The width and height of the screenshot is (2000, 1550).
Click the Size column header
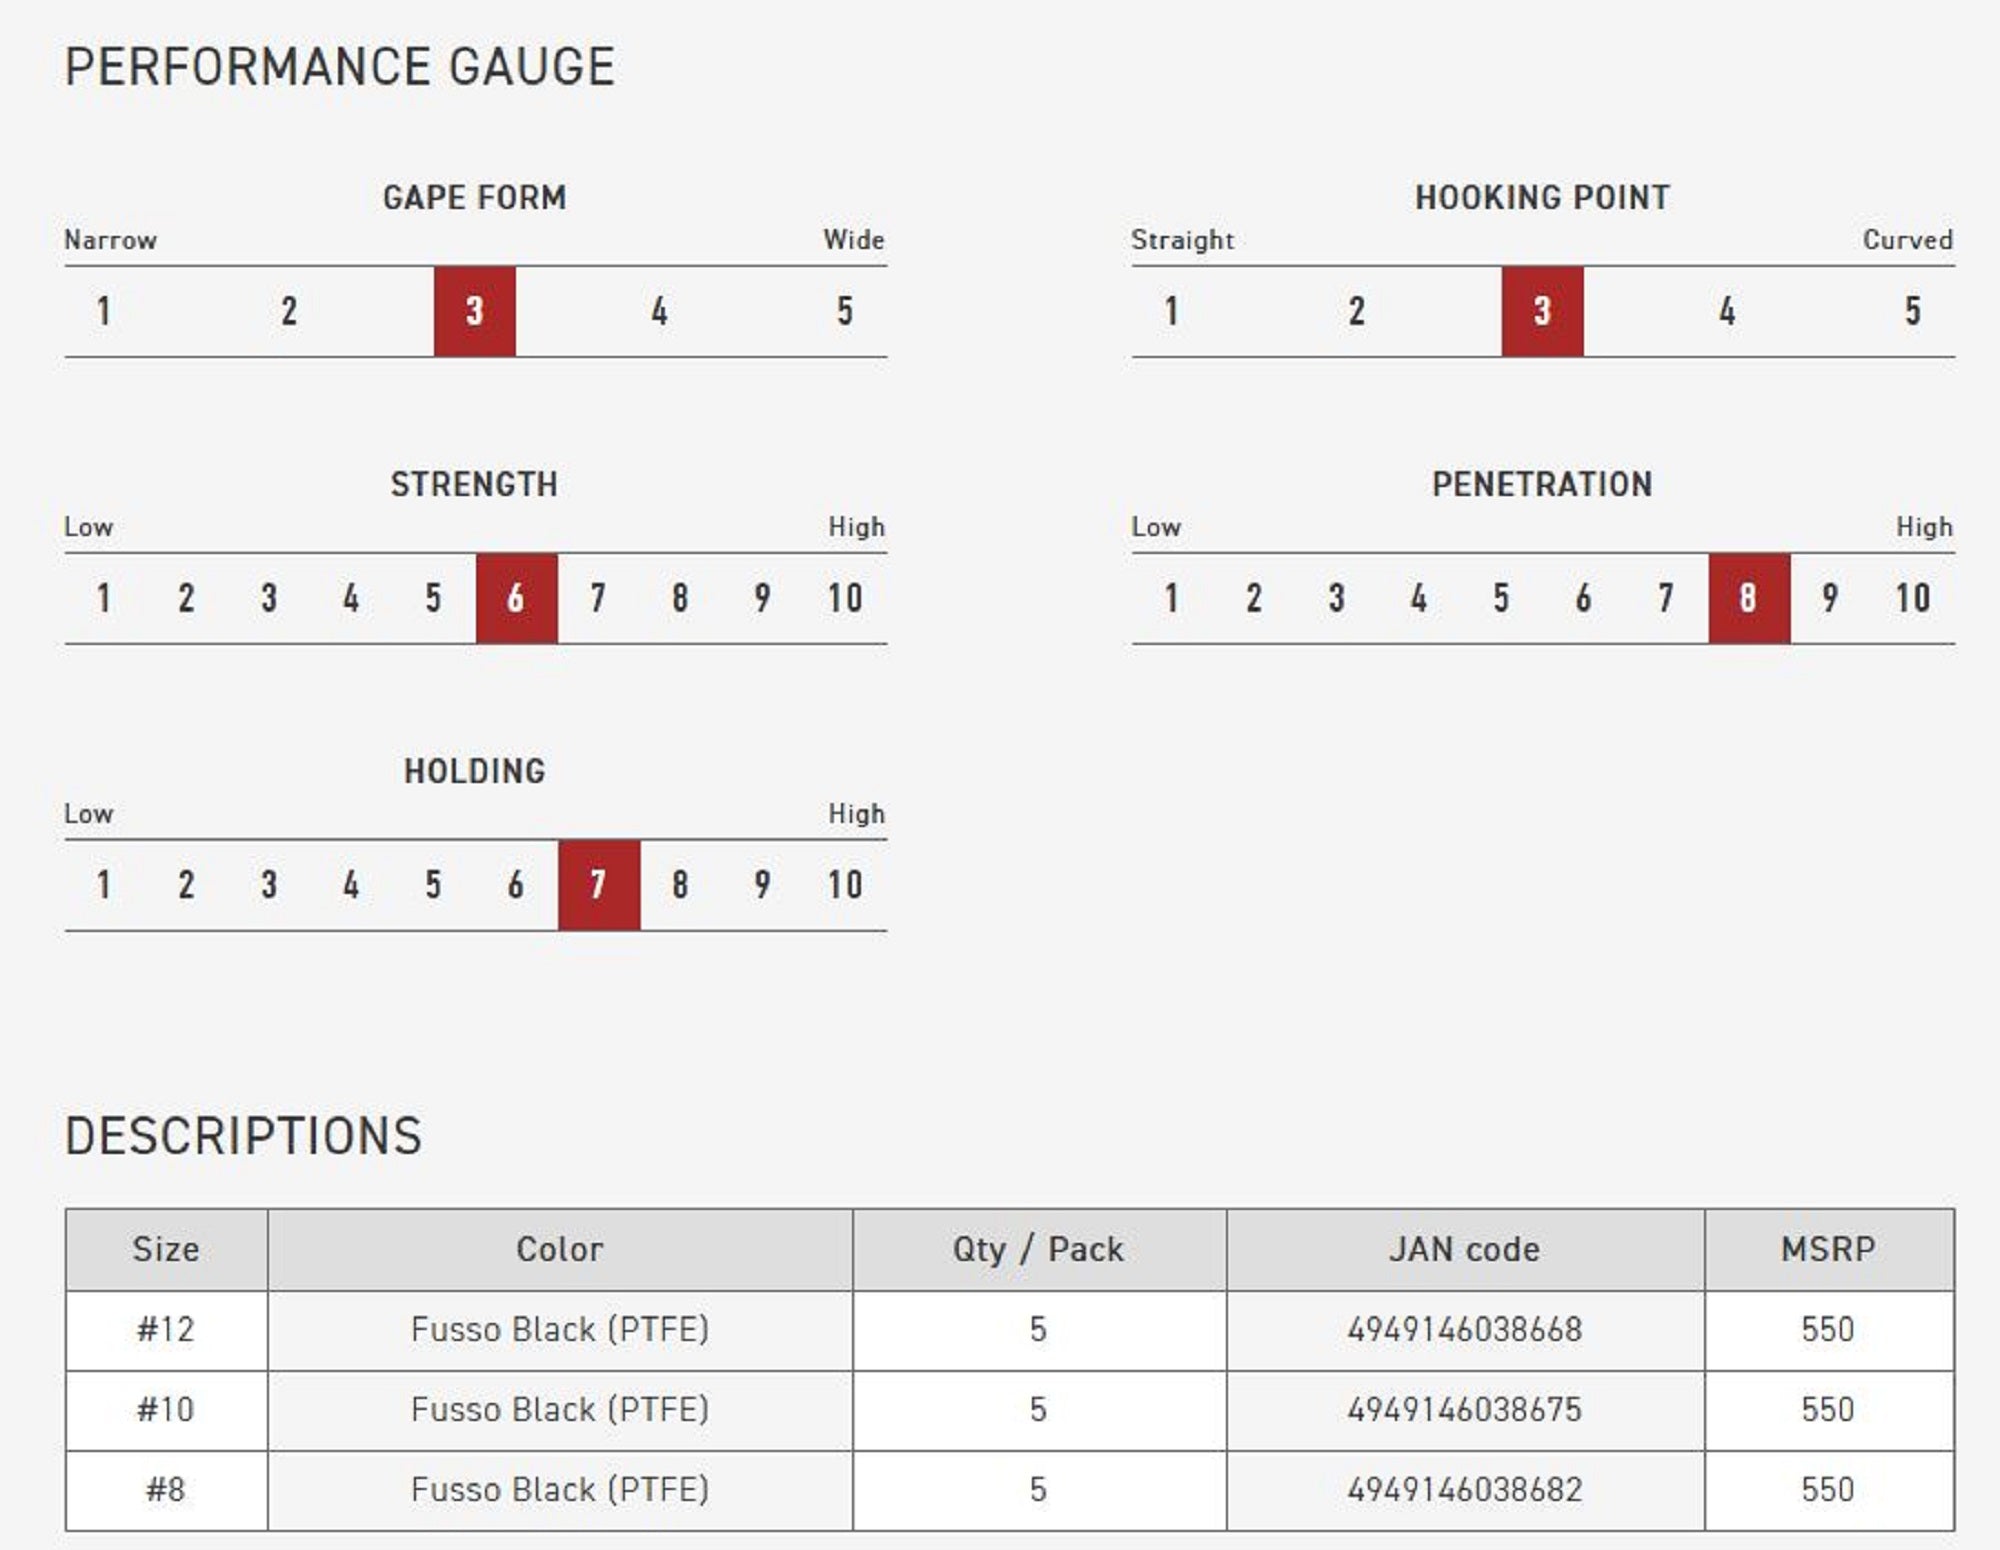click(x=166, y=1249)
